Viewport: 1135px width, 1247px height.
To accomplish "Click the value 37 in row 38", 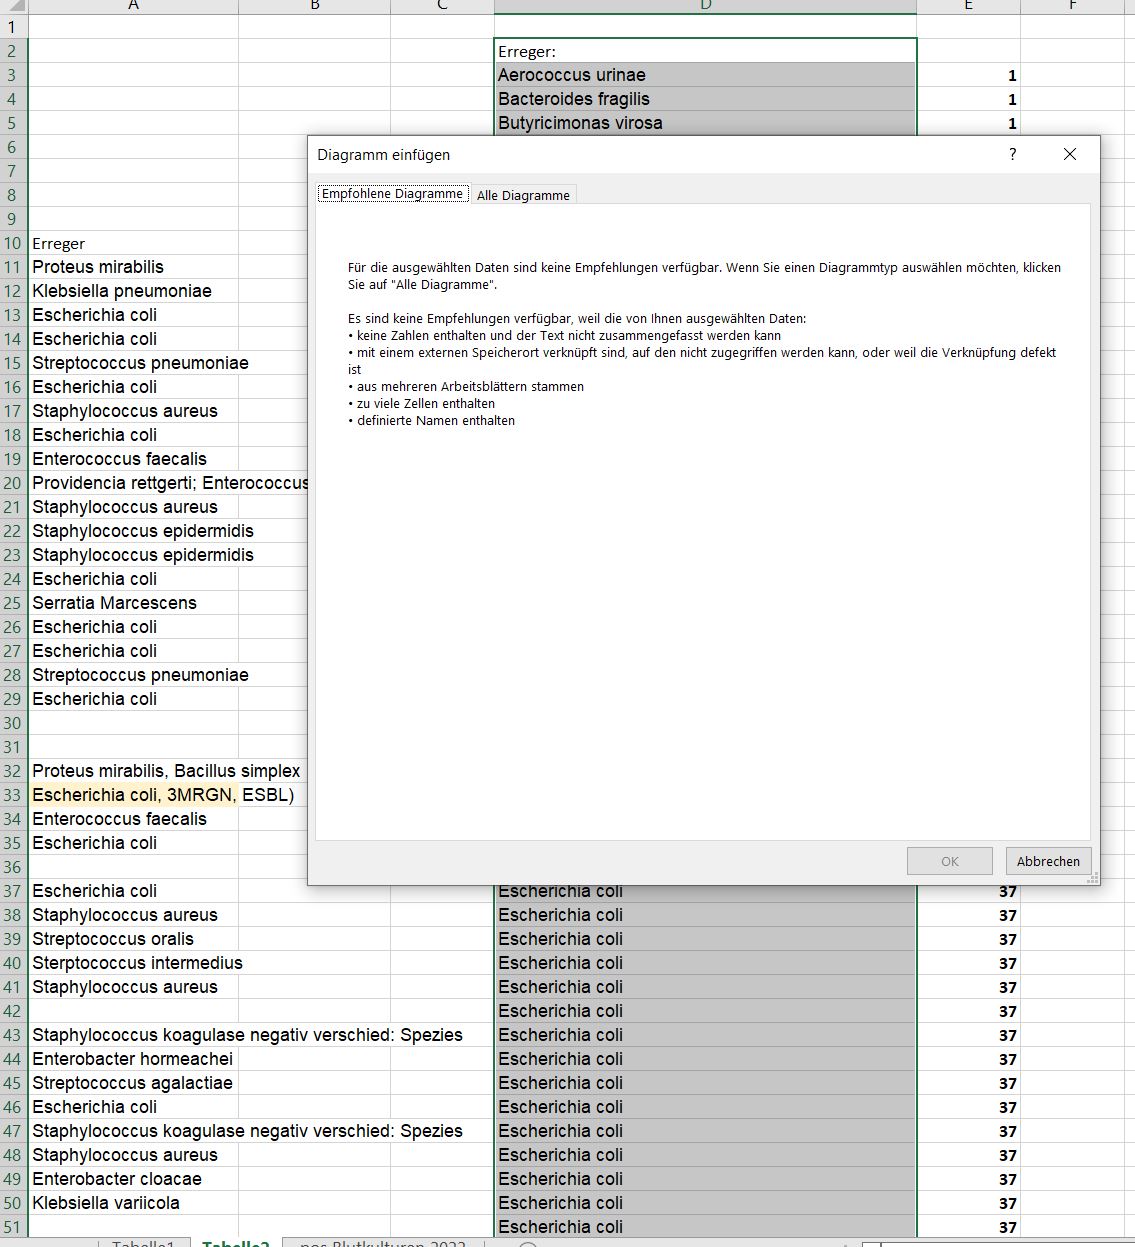I will (x=968, y=915).
